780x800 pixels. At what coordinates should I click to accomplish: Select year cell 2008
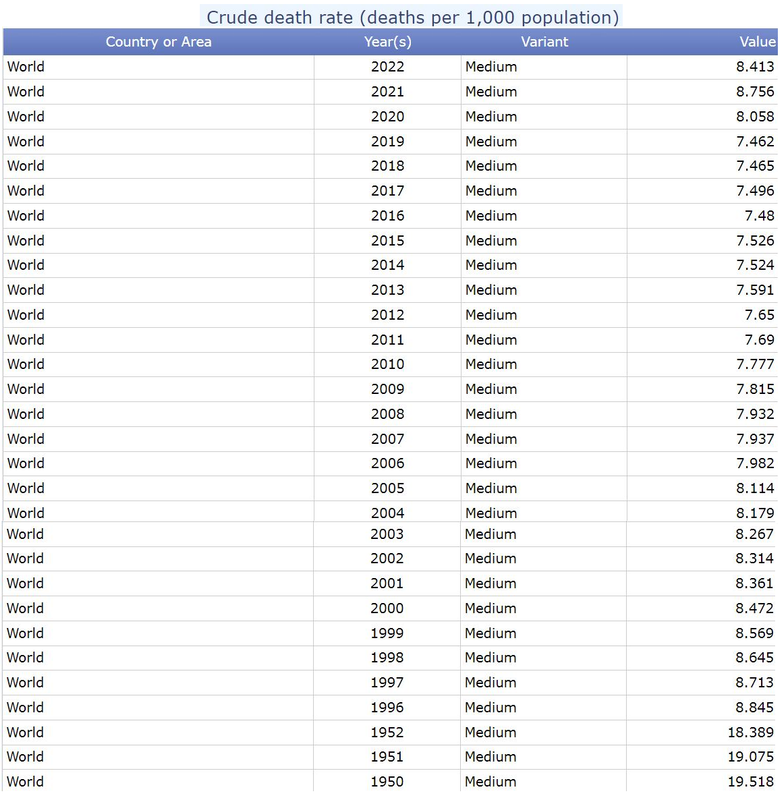coord(388,414)
